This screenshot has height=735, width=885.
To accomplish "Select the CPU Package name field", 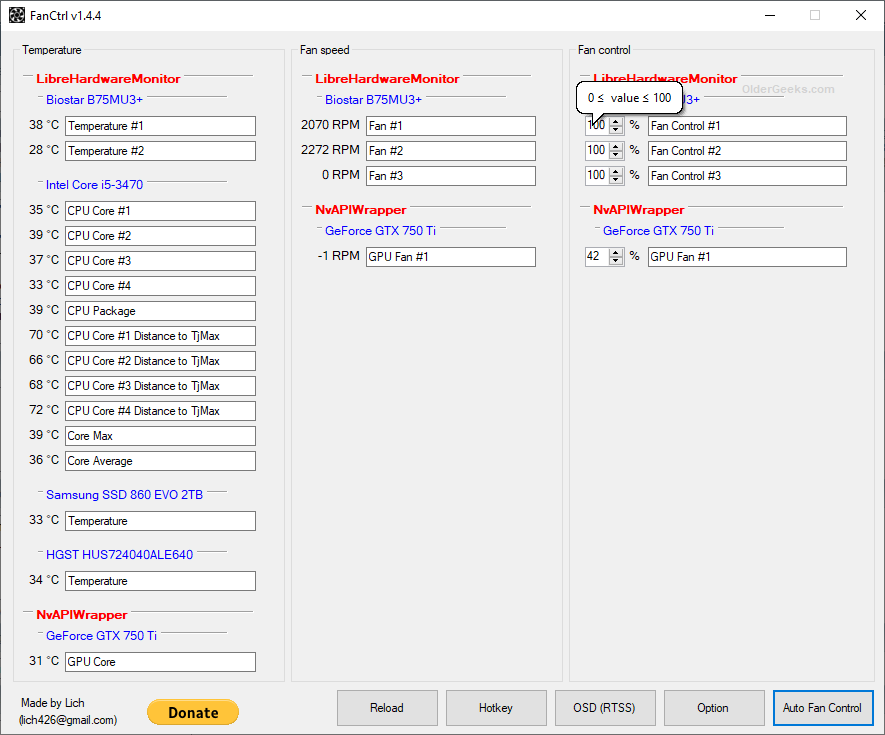I will pyautogui.click(x=160, y=310).
